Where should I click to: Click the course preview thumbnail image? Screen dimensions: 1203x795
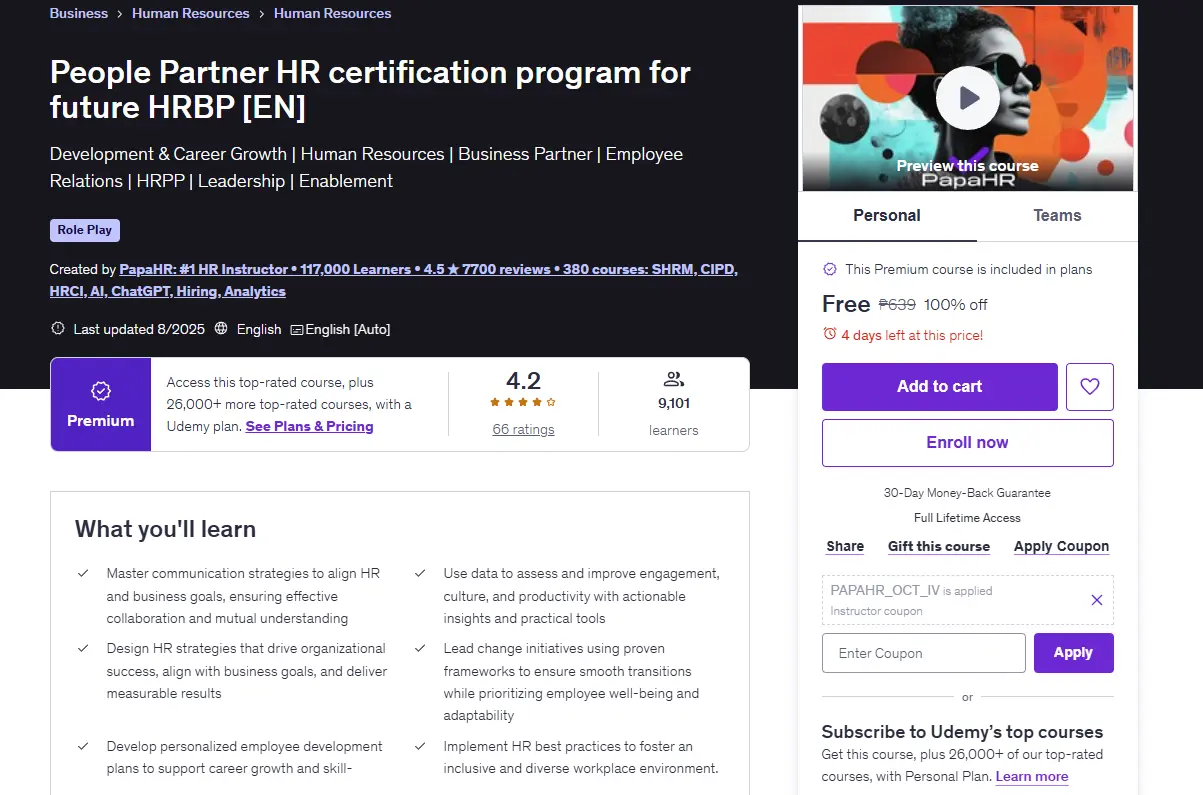(968, 98)
